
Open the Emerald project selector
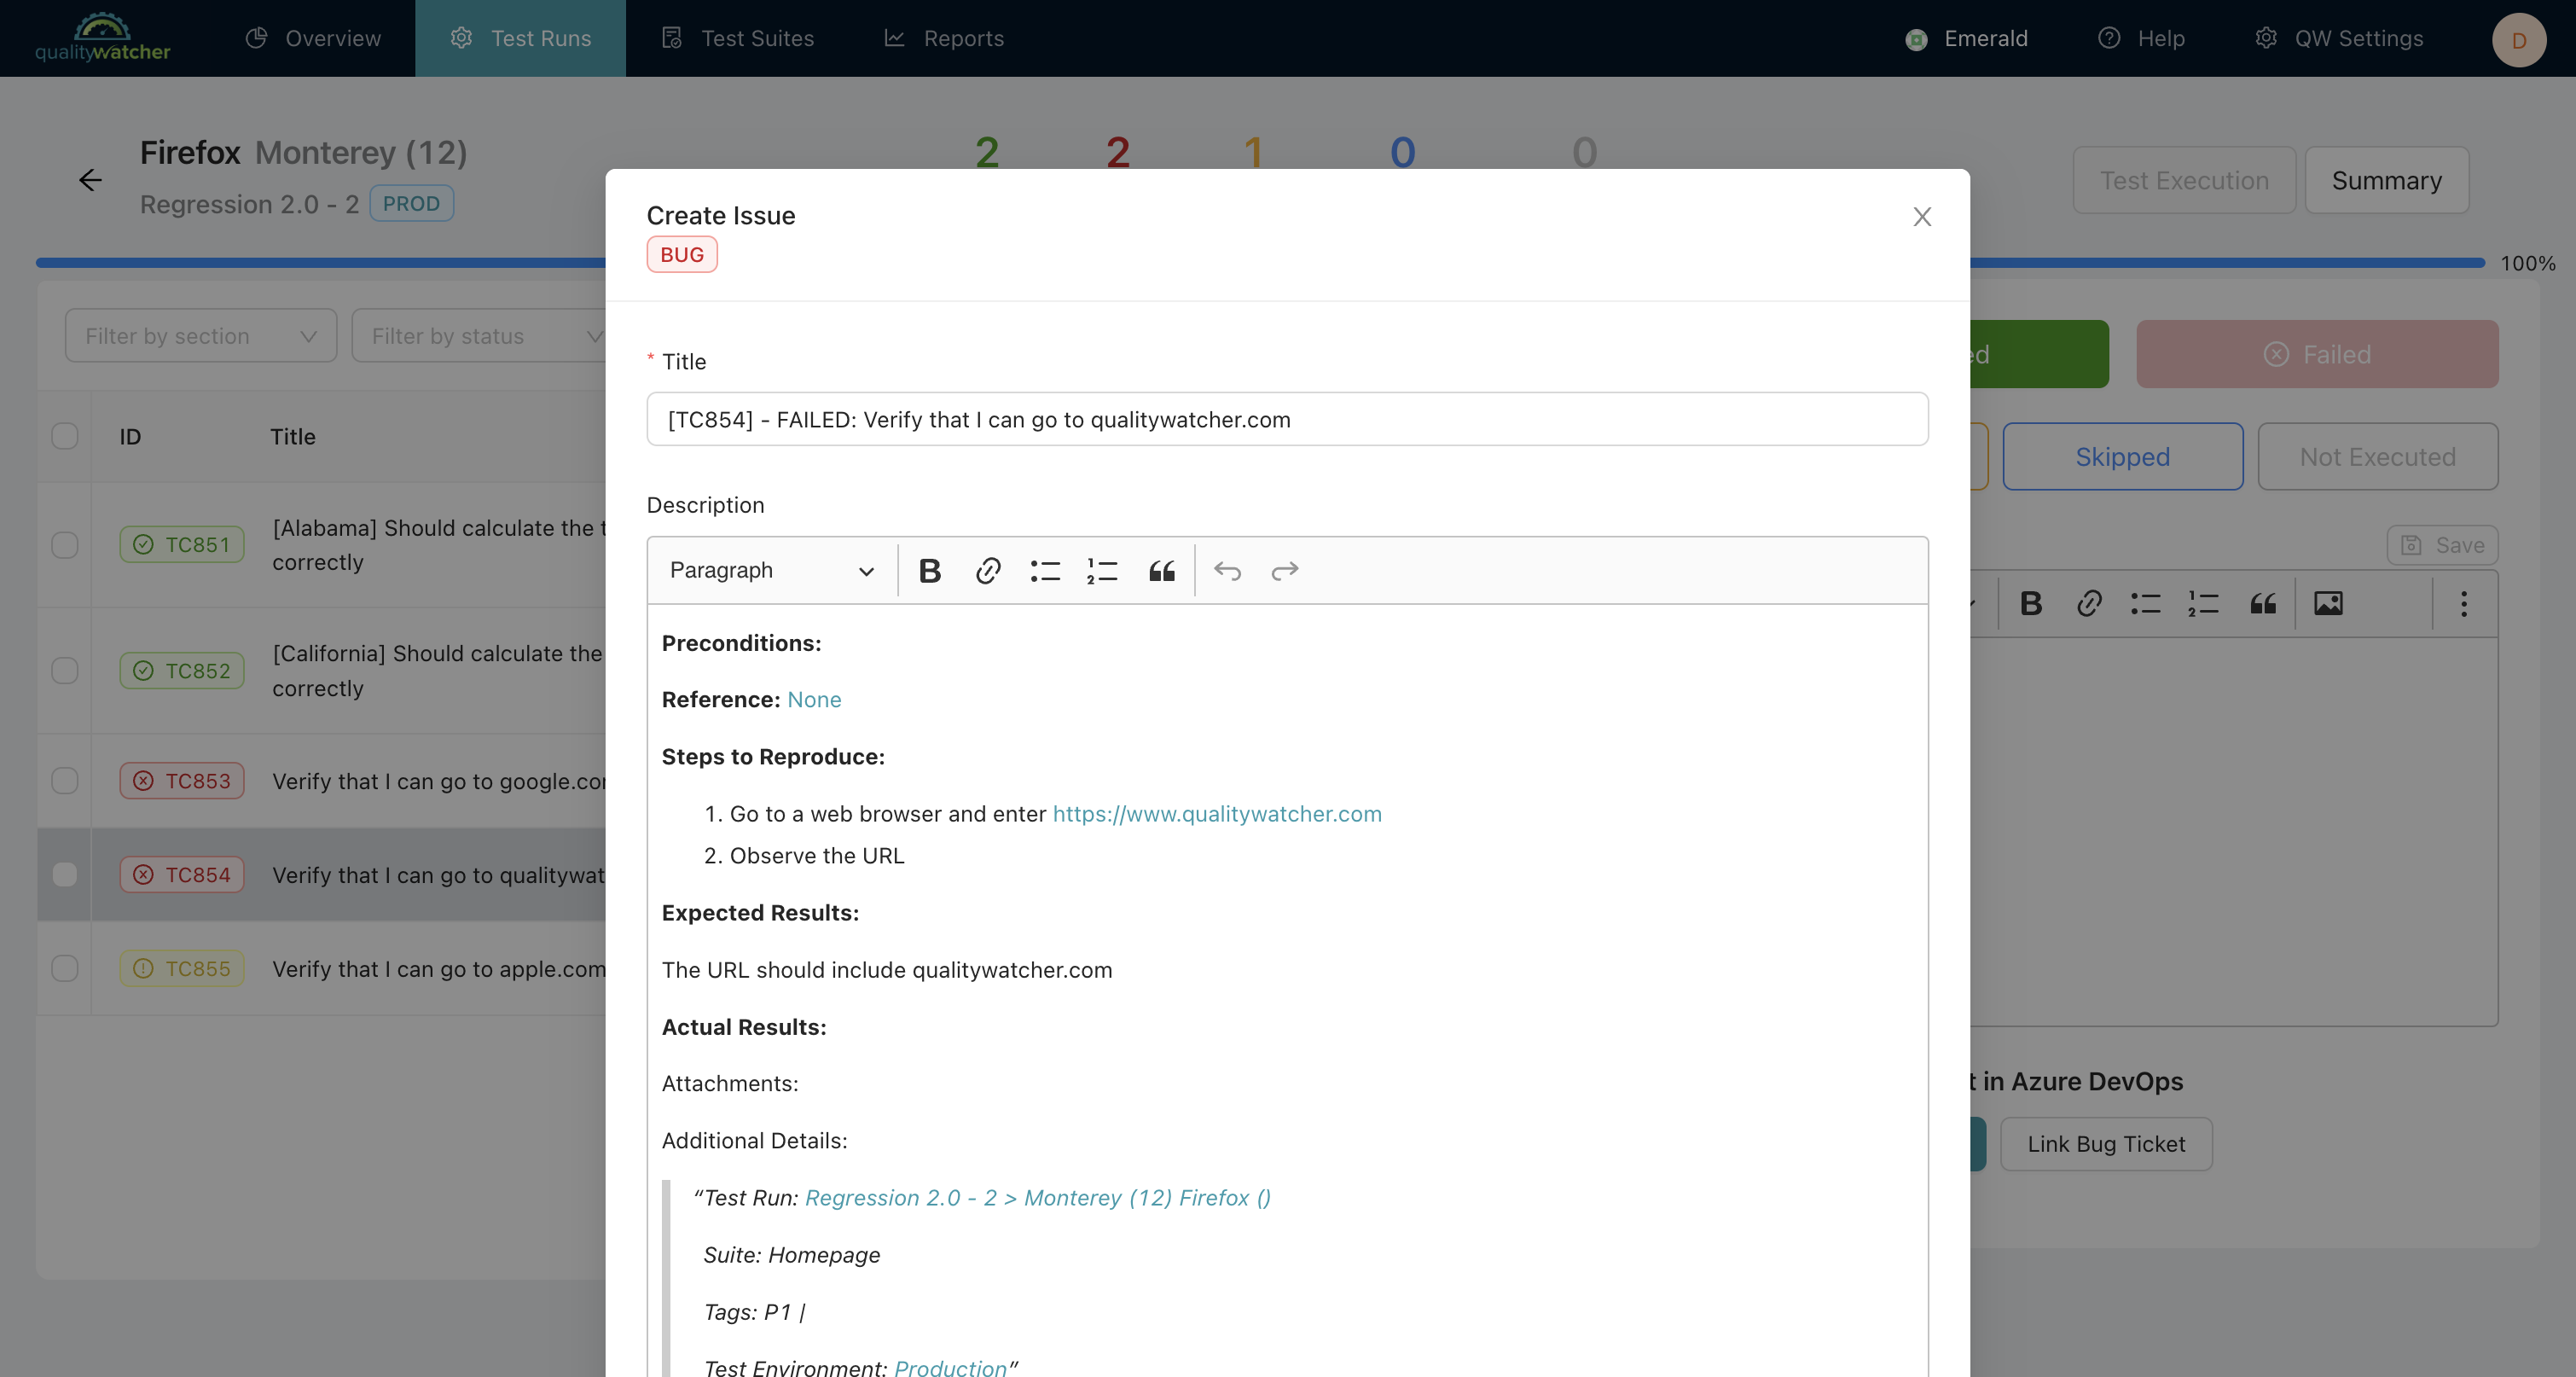[x=1966, y=38]
